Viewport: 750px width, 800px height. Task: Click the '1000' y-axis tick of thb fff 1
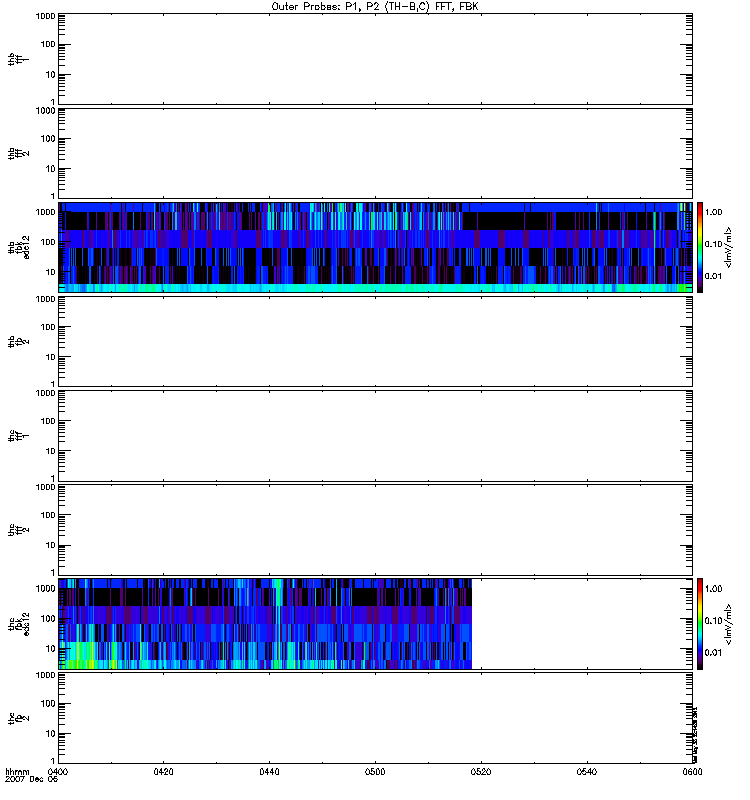pos(45,16)
